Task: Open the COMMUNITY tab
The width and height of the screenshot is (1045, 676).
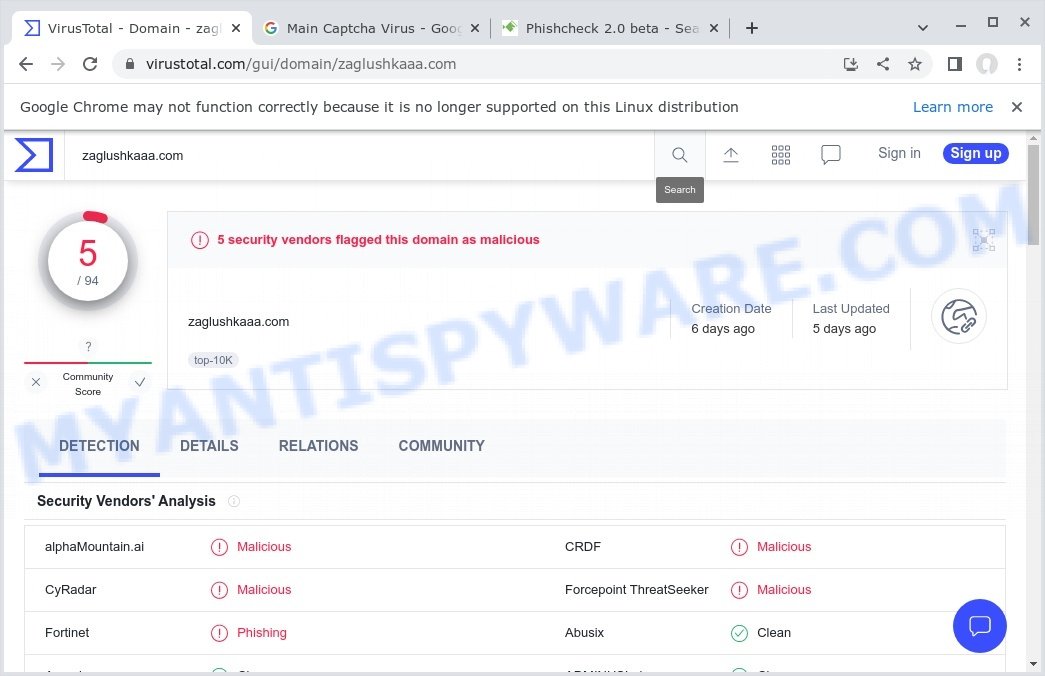Action: [x=441, y=445]
